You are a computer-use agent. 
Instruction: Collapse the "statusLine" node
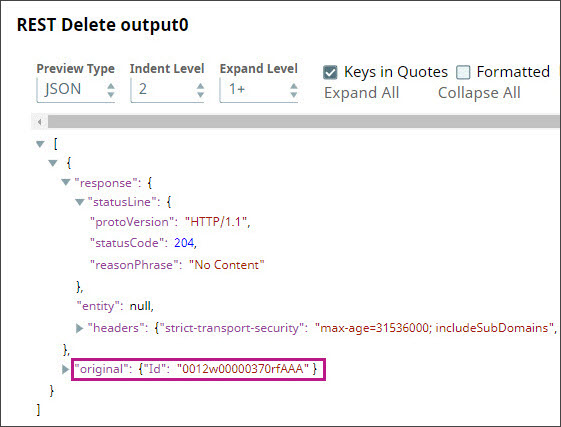(79, 202)
